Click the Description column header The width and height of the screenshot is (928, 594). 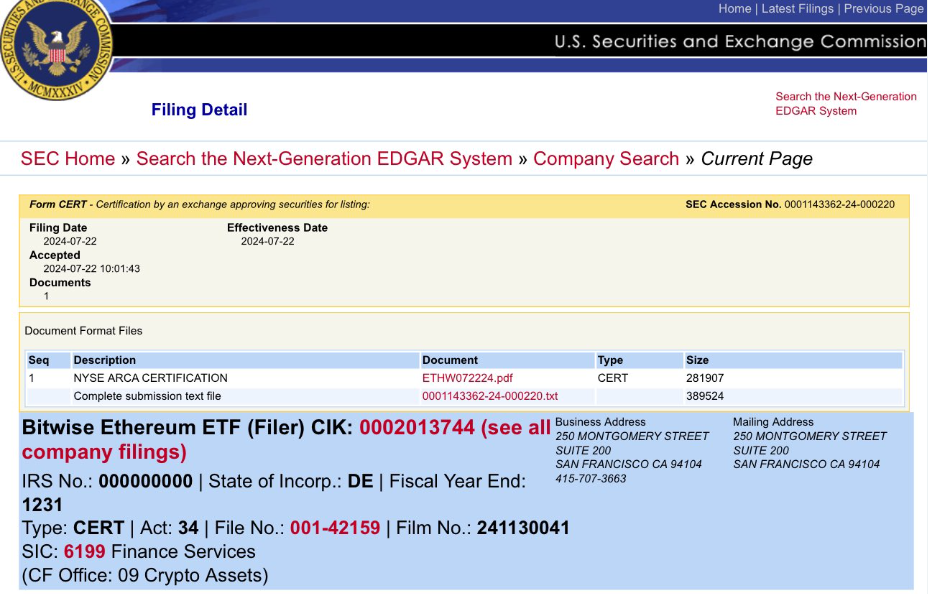(104, 360)
